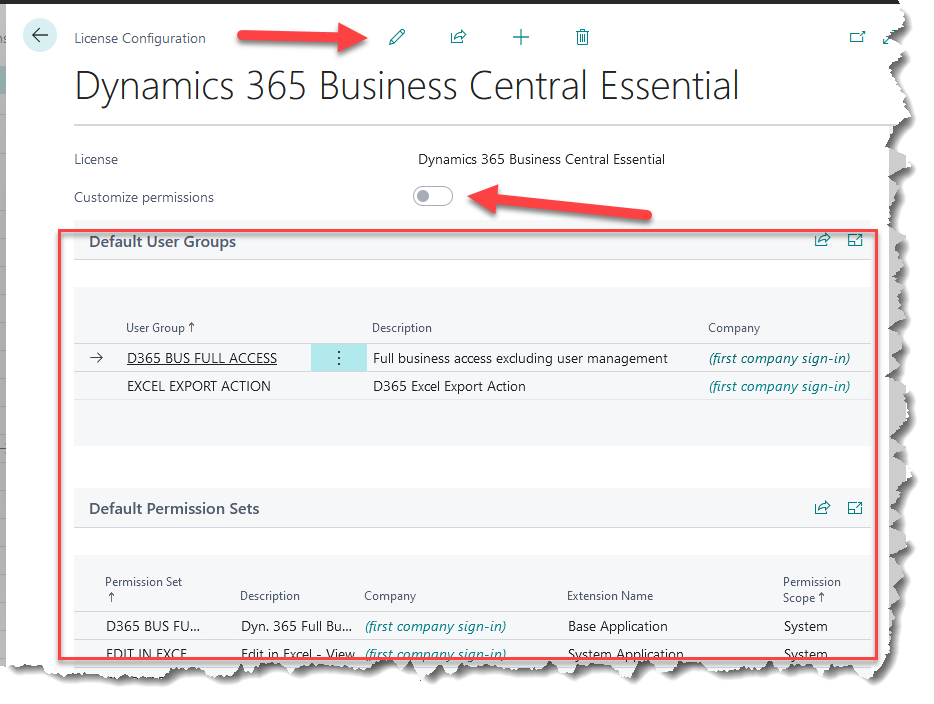Share the Default User Groups list
Screen dimensions: 934x704
(x=822, y=240)
